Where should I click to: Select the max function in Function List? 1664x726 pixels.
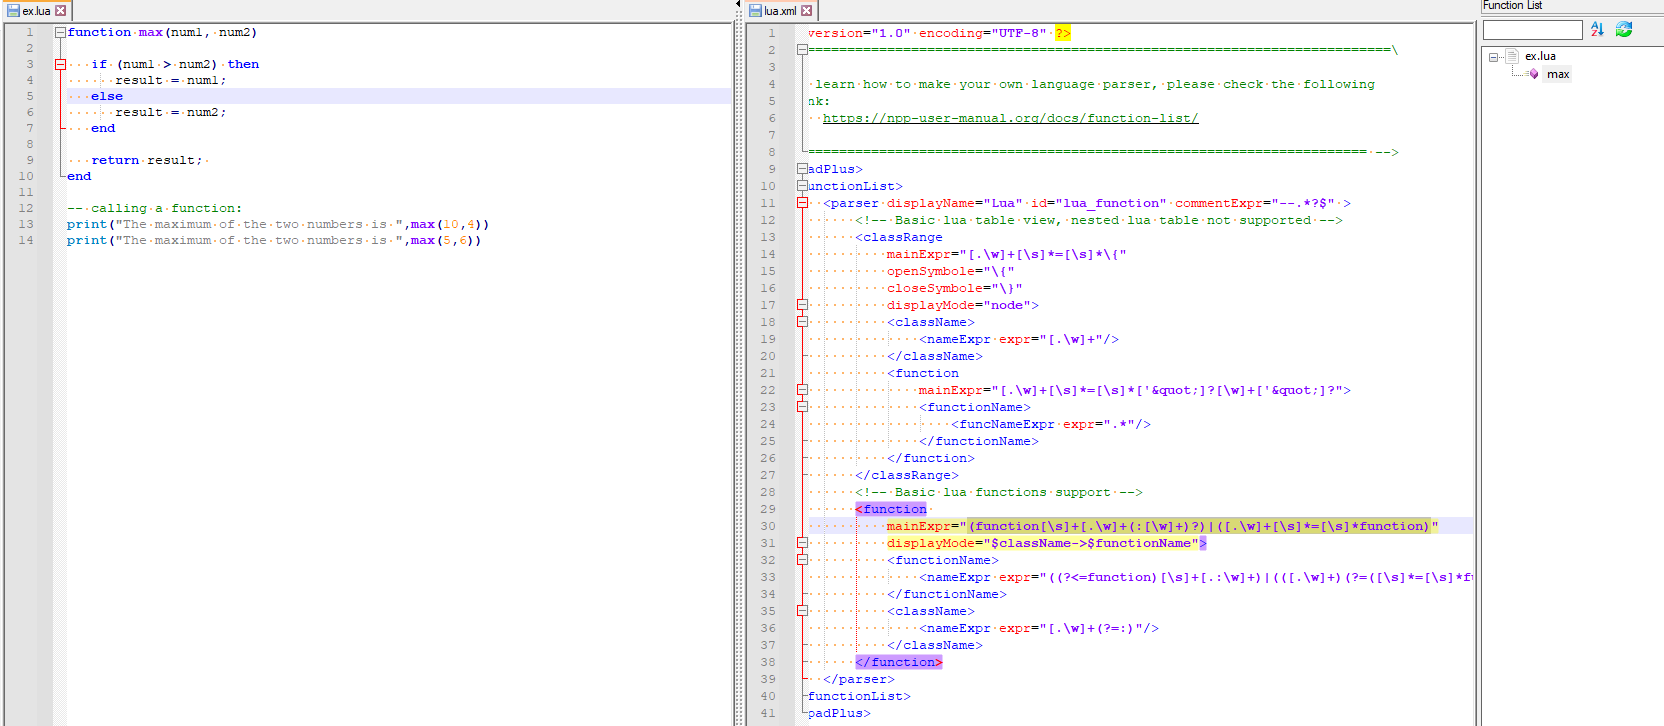(x=1558, y=74)
